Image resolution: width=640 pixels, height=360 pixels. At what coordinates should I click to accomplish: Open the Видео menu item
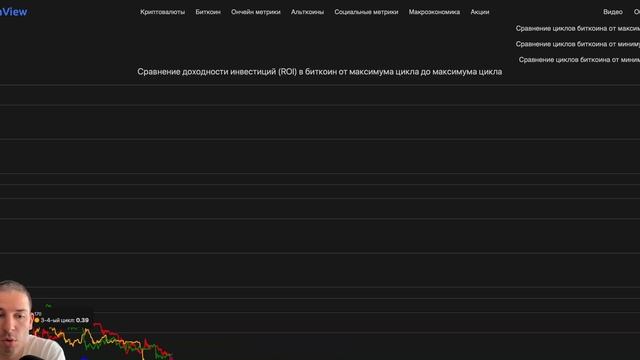click(613, 12)
